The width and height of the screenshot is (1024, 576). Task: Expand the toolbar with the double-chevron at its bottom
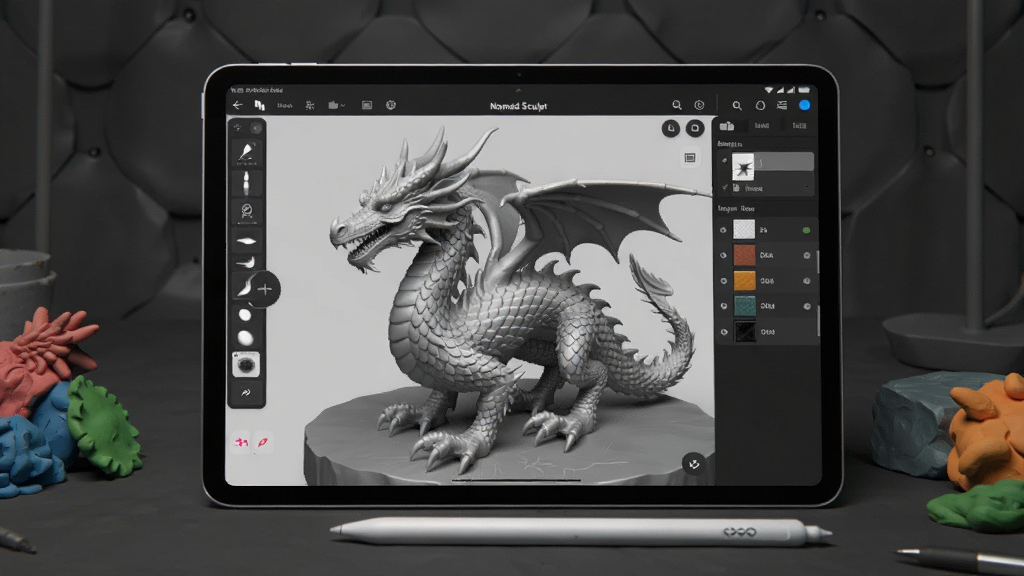point(246,392)
